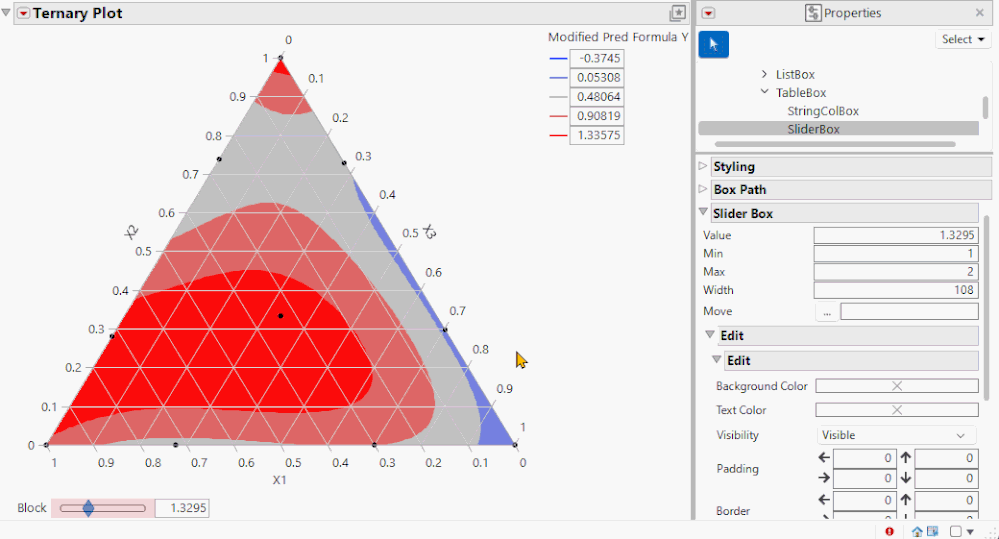This screenshot has height=539, width=999.
Task: Open the JMP Home Window icon
Action: 917,531
